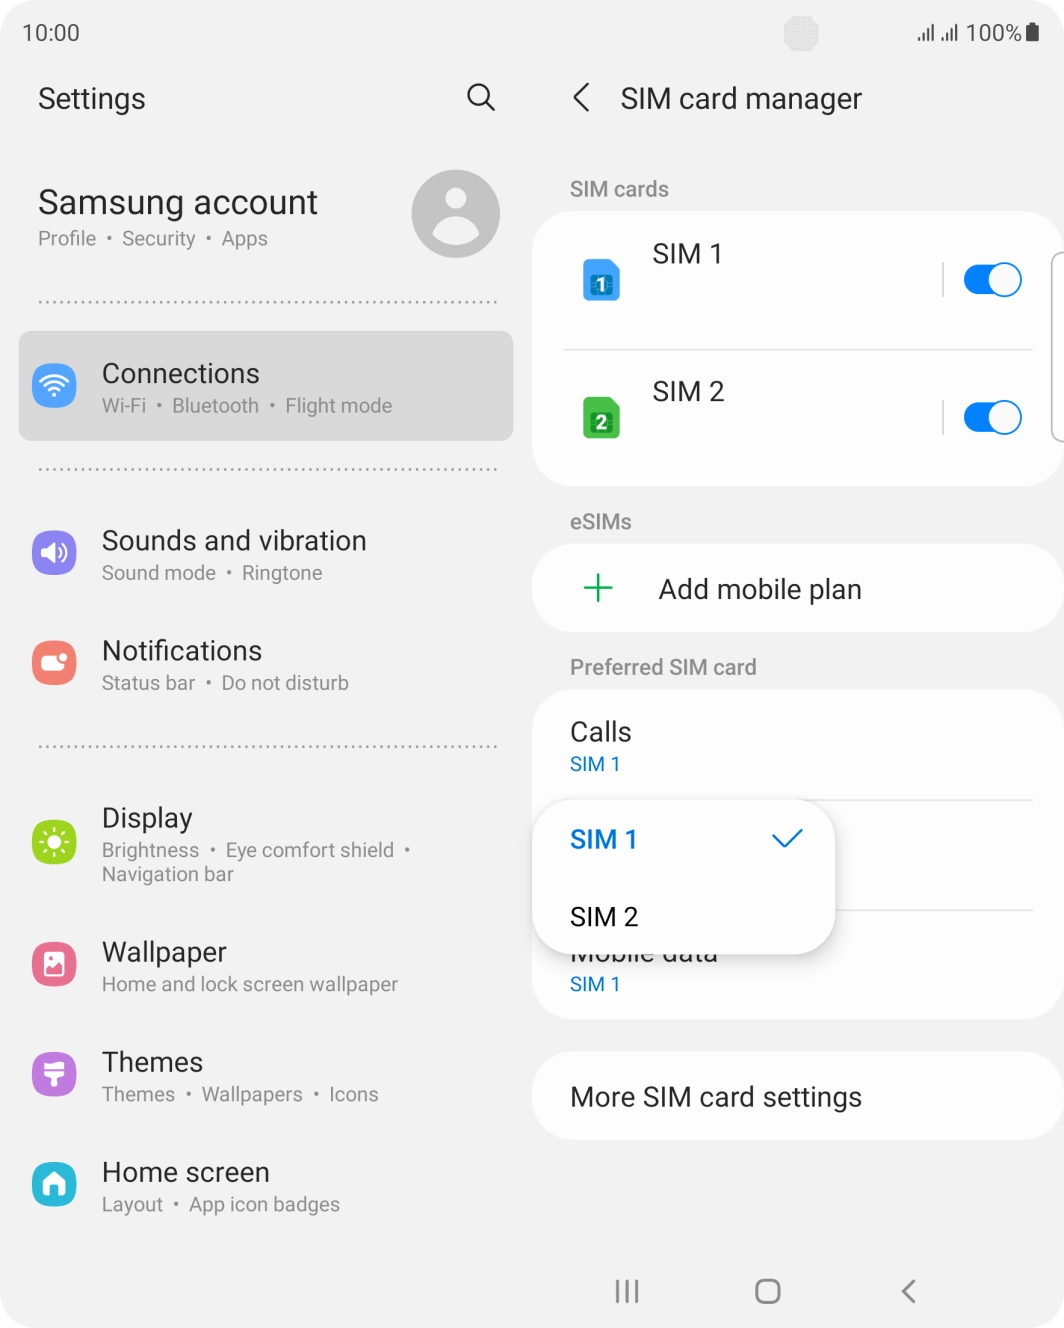Screen dimensions: 1064x1328
Task: Open the Display settings entry
Action: click(x=266, y=844)
